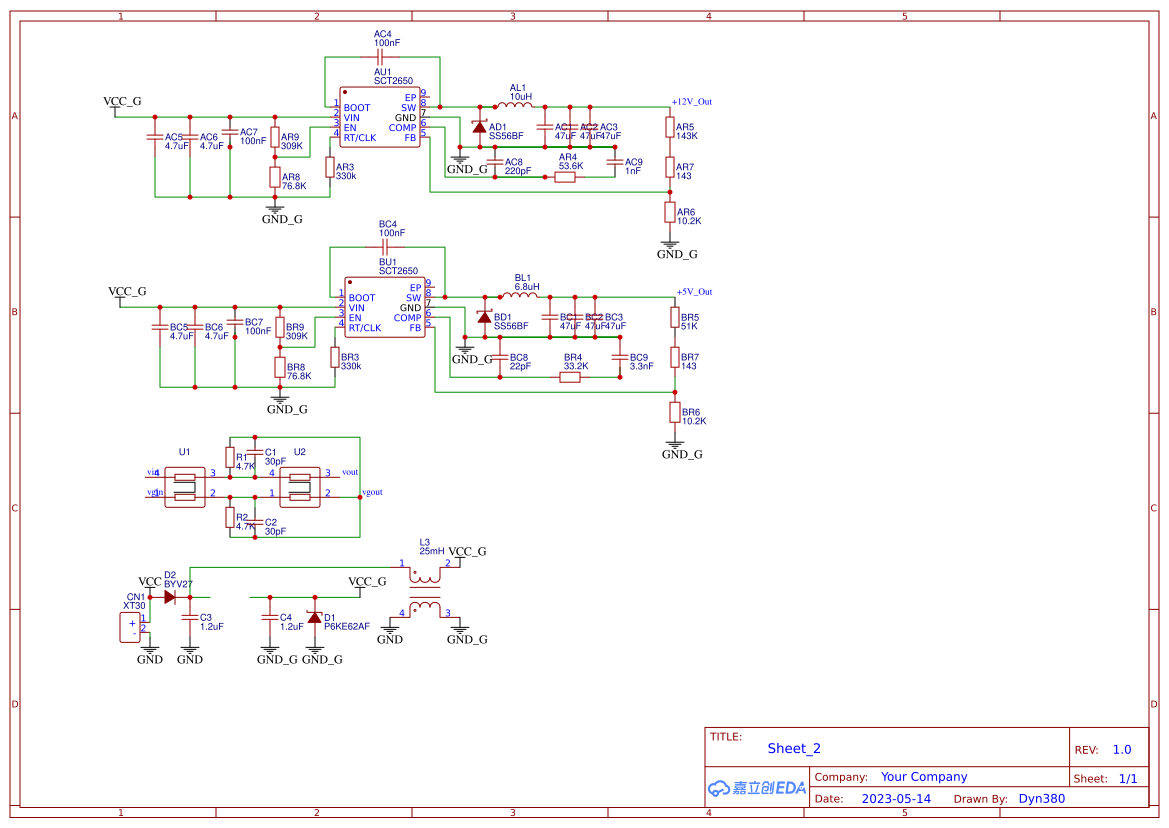This screenshot has width=1169, height=828.
Task: Click the inductor BL1 6.8uH symbol
Action: 519,296
